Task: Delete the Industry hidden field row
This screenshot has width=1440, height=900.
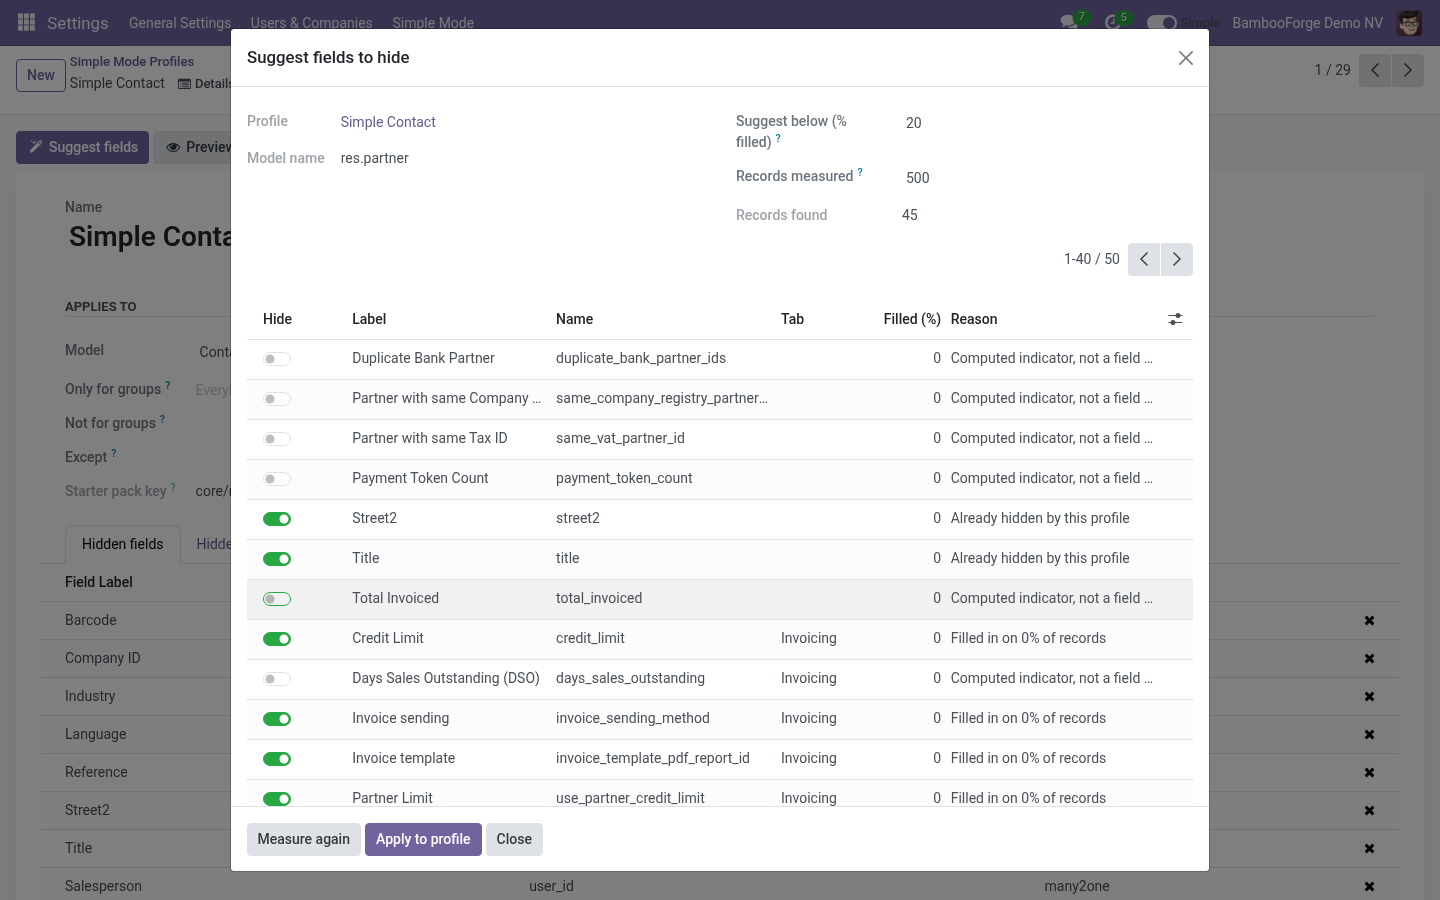Action: tap(1369, 697)
